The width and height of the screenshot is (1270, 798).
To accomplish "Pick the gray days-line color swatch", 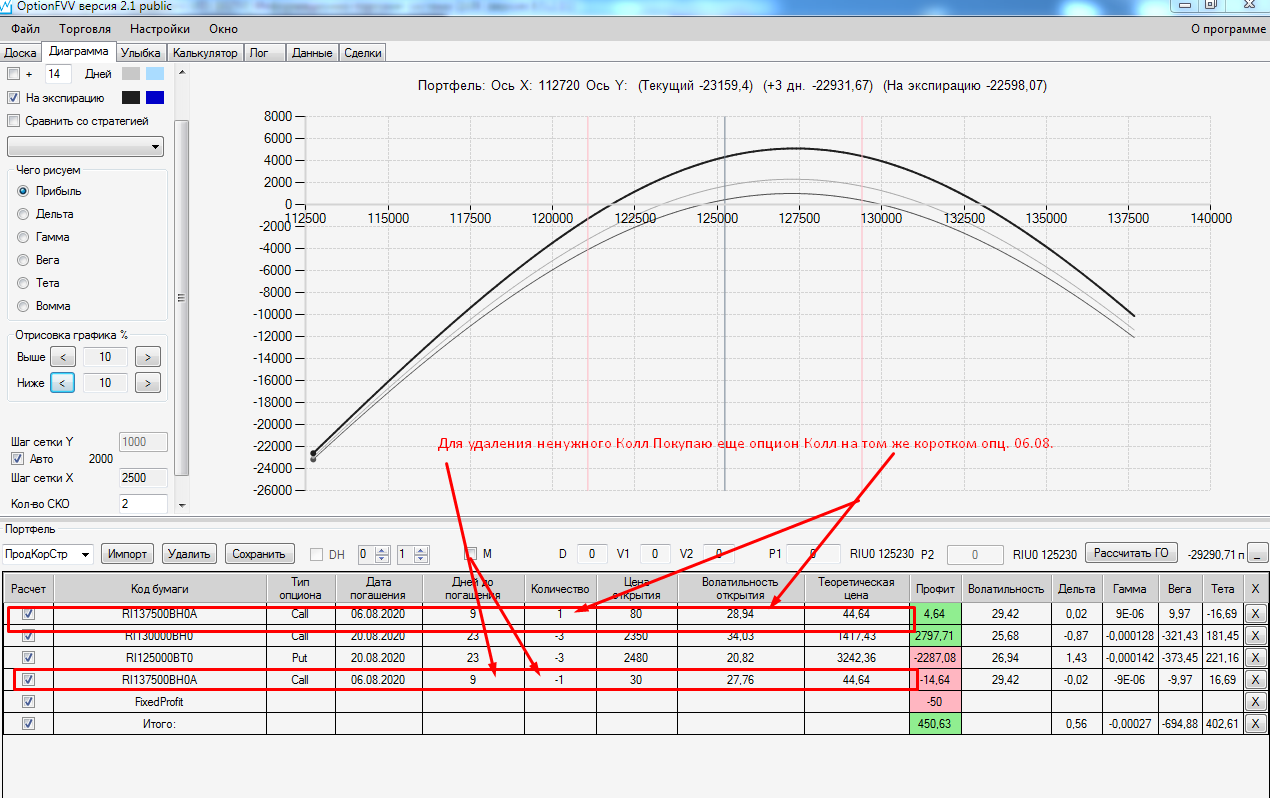I will (131, 74).
